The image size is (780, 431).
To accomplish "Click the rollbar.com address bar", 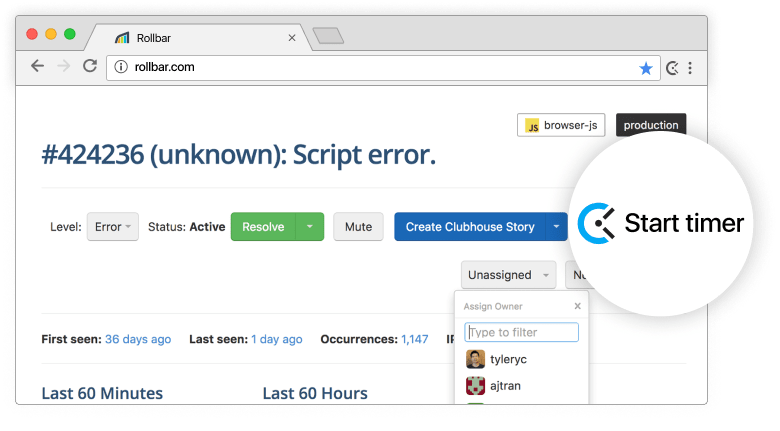I will pos(383,67).
